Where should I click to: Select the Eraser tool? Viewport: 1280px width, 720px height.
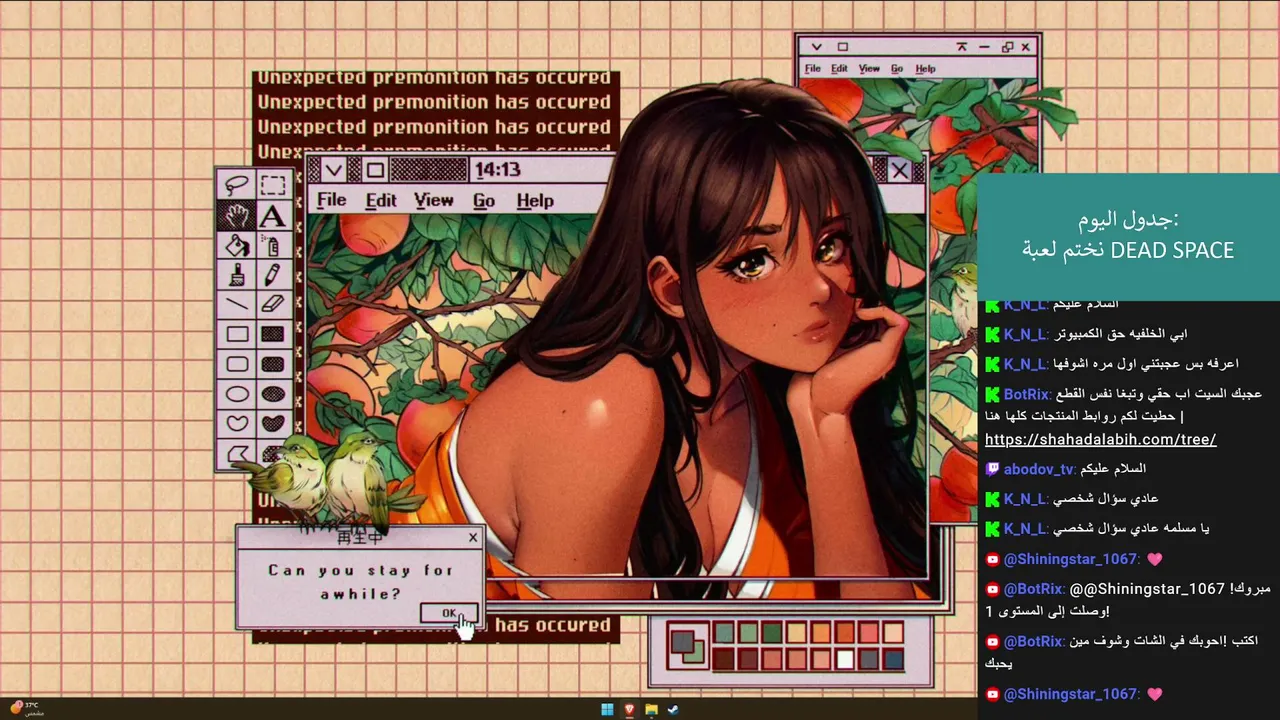(x=272, y=304)
